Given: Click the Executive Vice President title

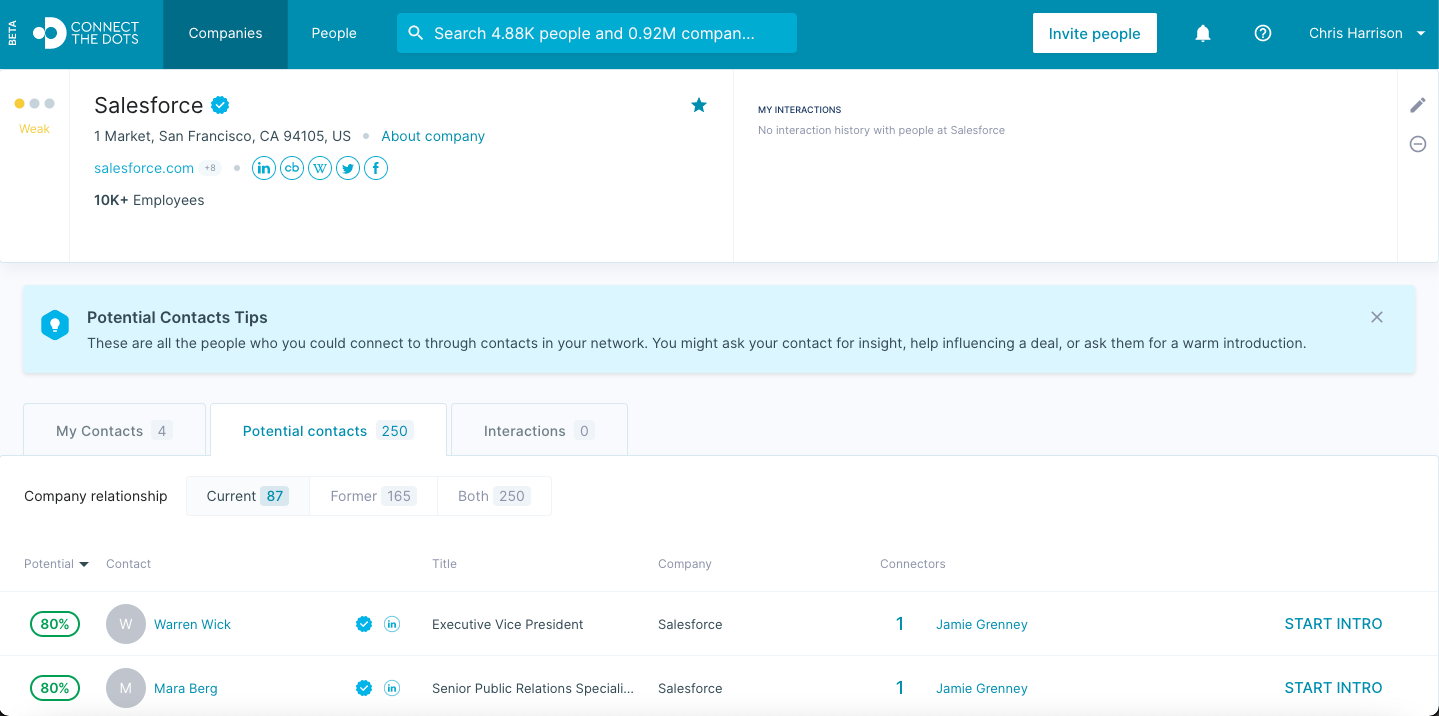Looking at the screenshot, I should tap(508, 624).
